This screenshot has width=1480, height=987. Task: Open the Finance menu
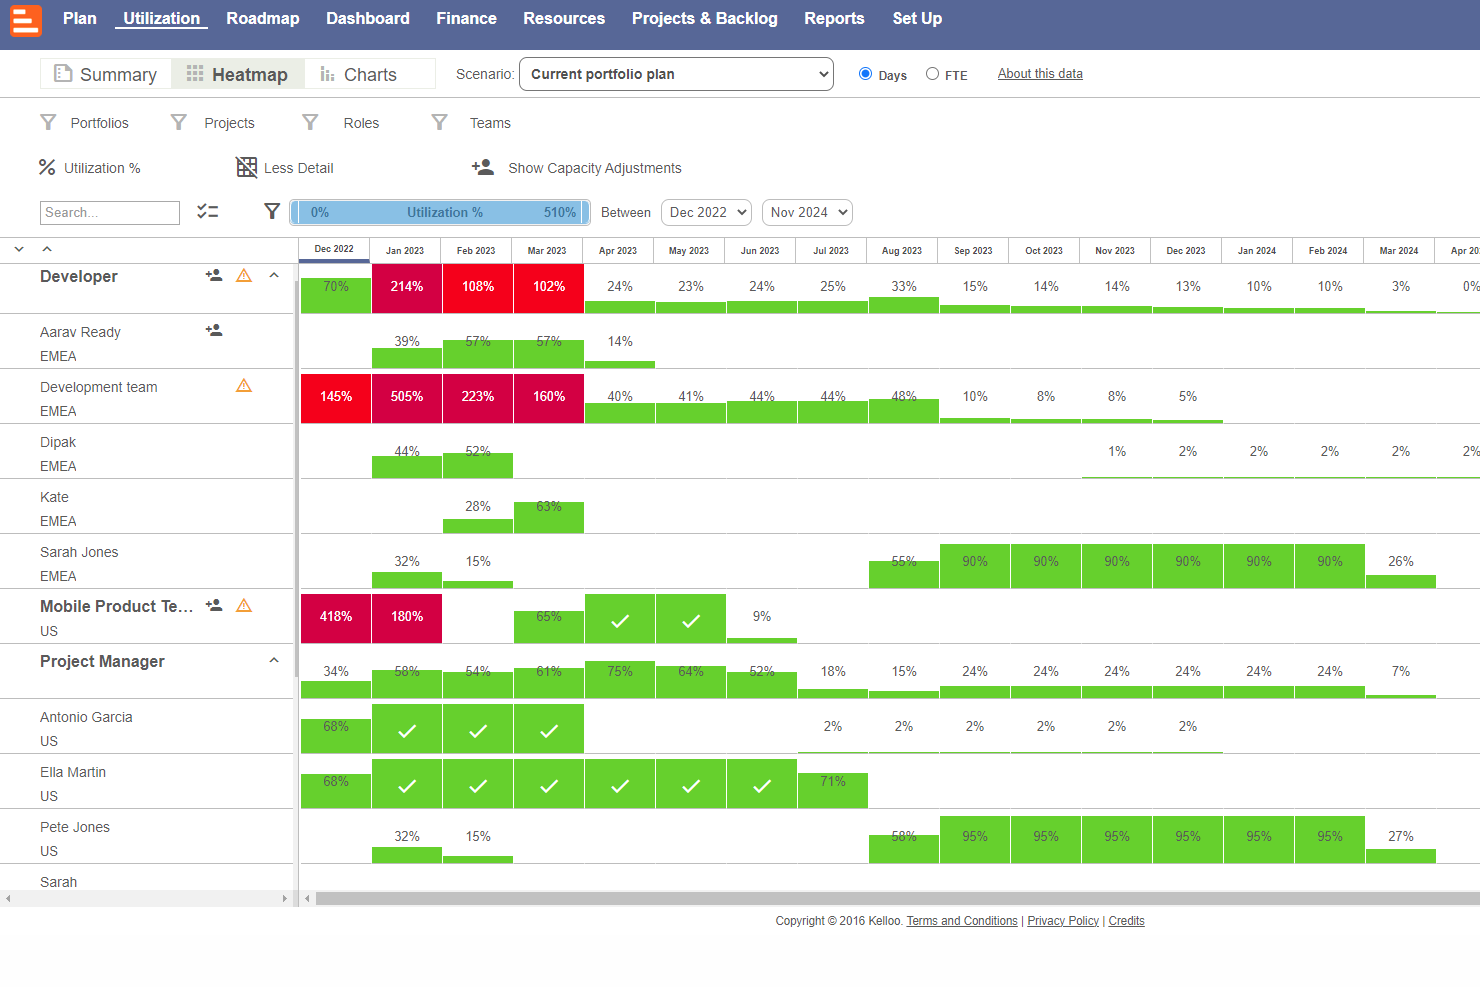(466, 18)
